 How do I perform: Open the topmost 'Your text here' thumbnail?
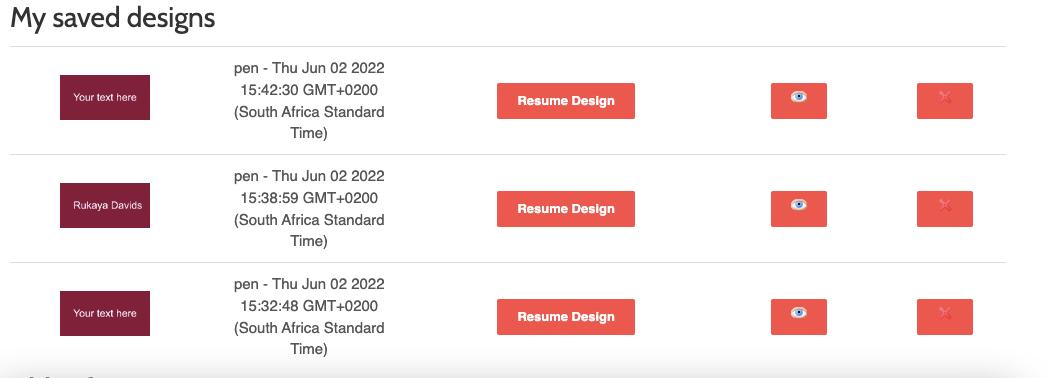pyautogui.click(x=105, y=98)
